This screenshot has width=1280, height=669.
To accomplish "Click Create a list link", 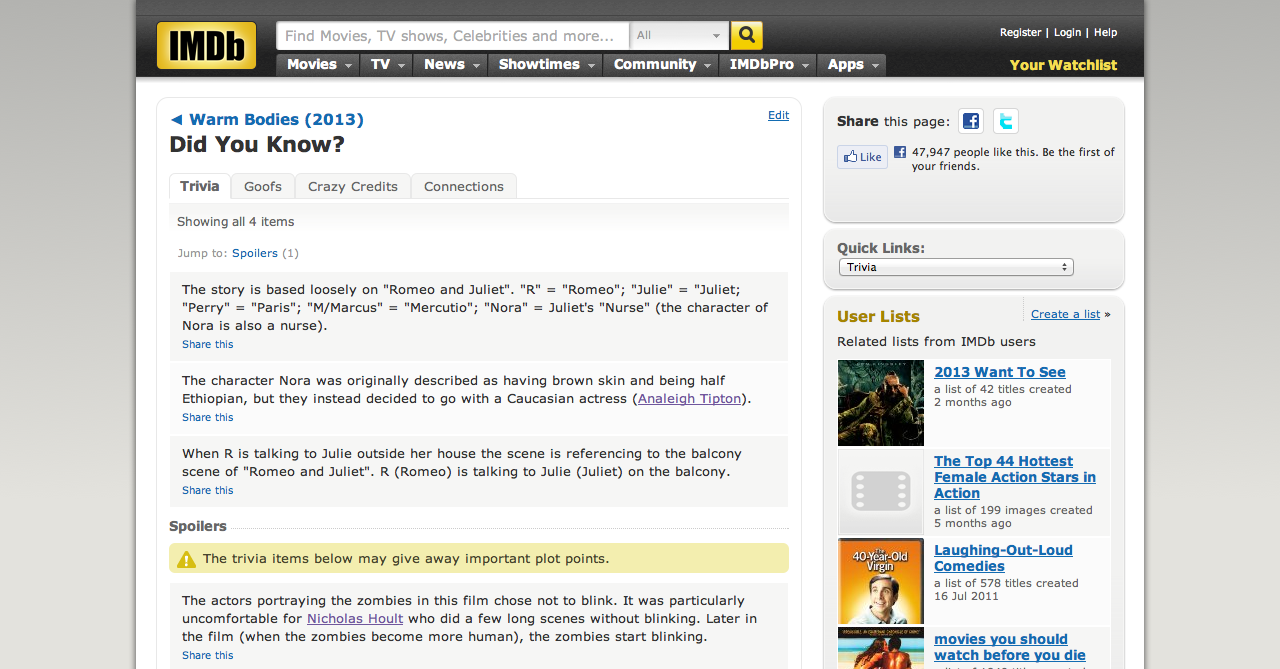I will [1065, 314].
